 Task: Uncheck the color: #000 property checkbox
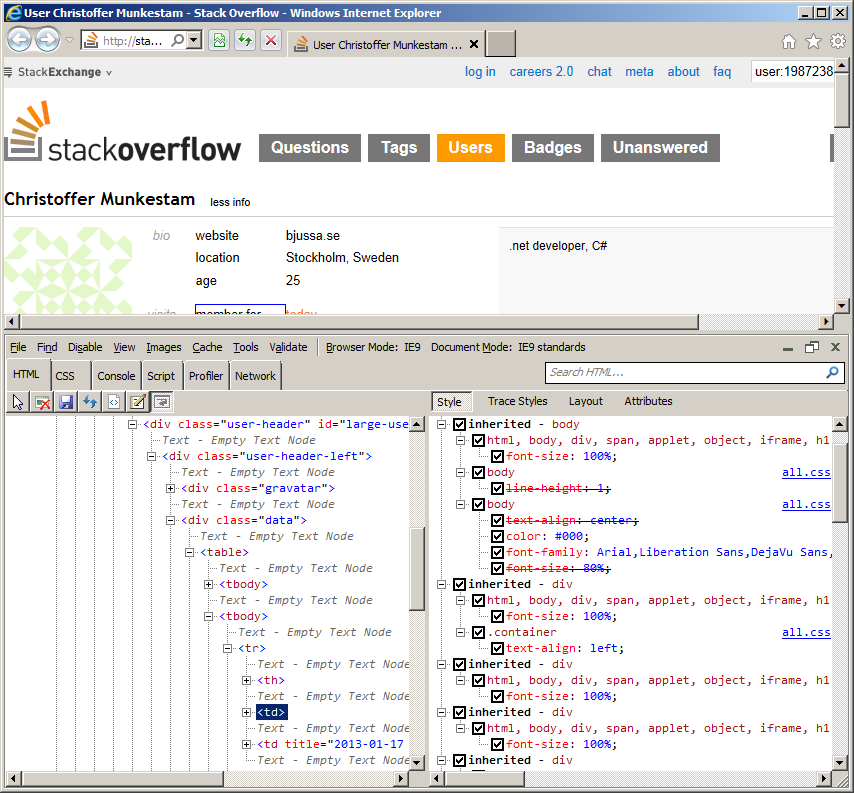pyautogui.click(x=497, y=536)
